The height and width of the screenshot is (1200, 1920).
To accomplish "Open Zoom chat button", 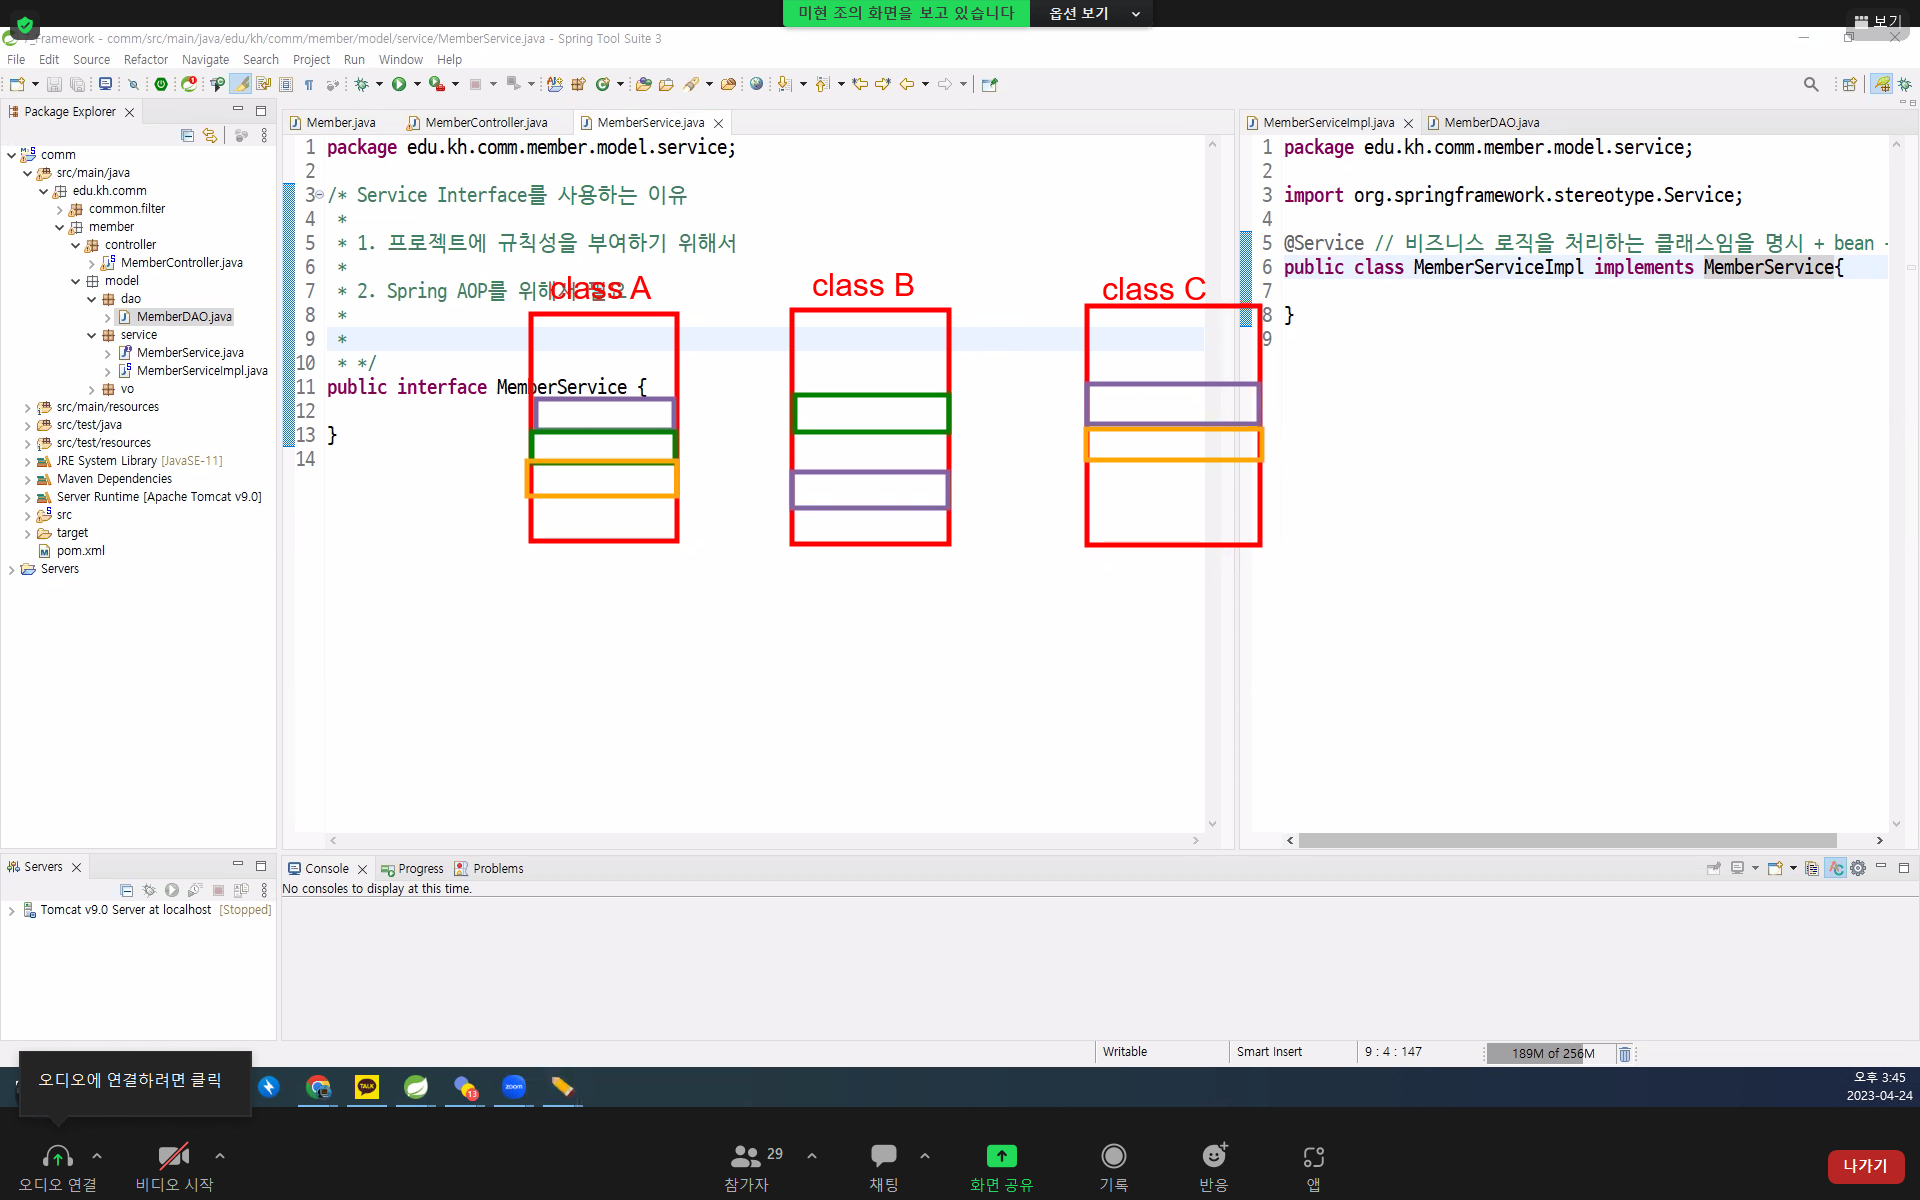I will [x=883, y=1168].
